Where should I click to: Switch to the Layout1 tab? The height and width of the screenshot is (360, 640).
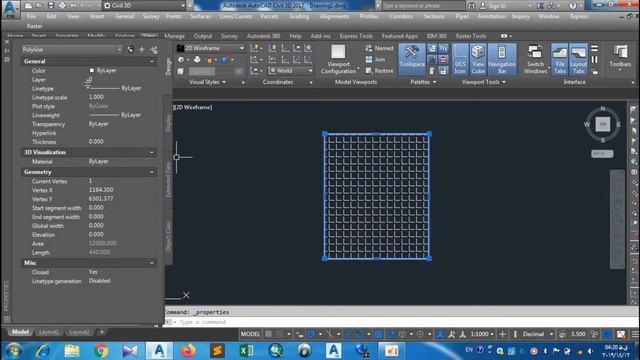pos(49,332)
